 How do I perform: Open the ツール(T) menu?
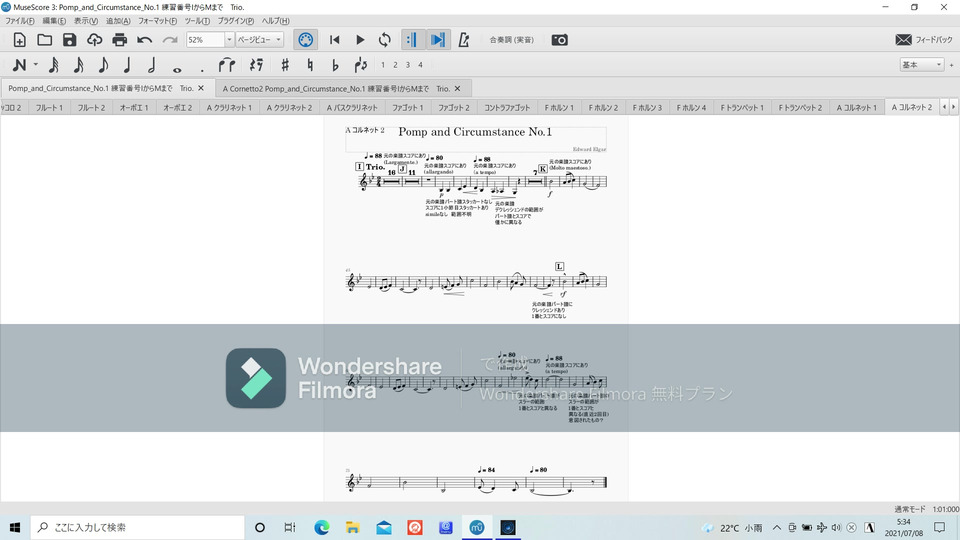pyautogui.click(x=197, y=21)
